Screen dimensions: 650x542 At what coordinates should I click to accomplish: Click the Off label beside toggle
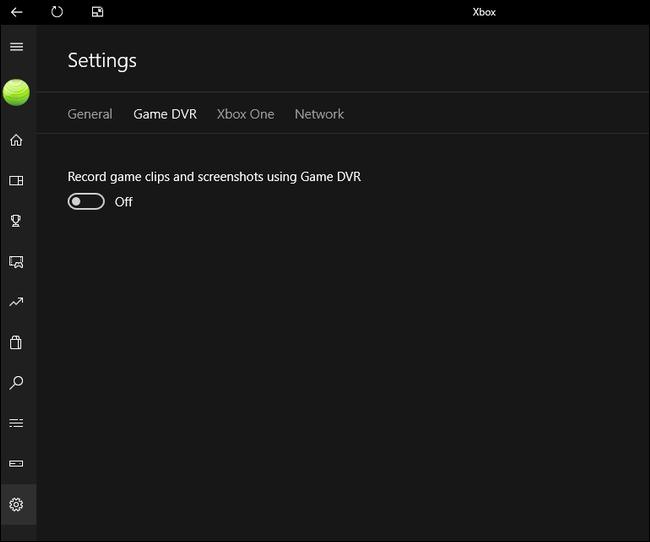(124, 202)
